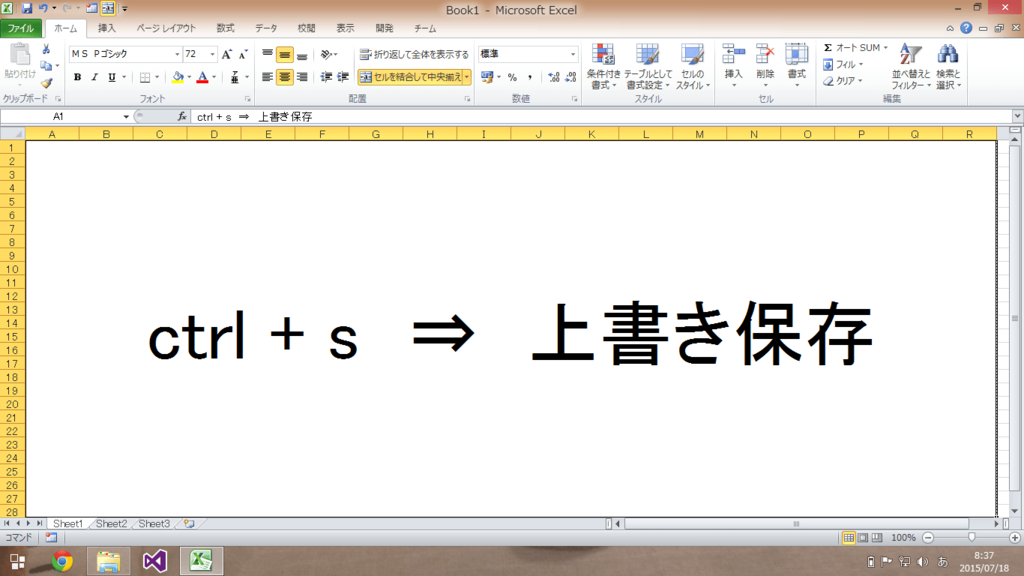Screen dimensions: 1024x576
Task: Select the Sheet2 worksheet tab
Action: 111,524
